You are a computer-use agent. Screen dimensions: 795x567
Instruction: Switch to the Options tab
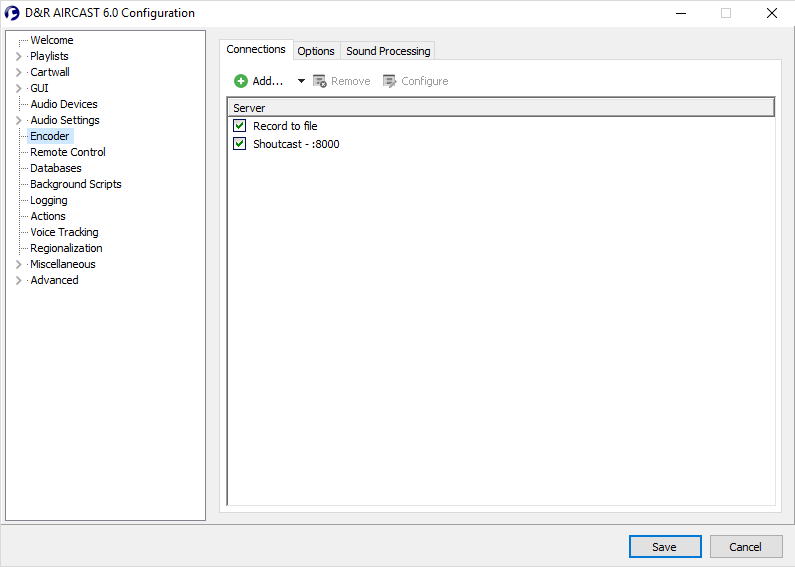coord(316,51)
